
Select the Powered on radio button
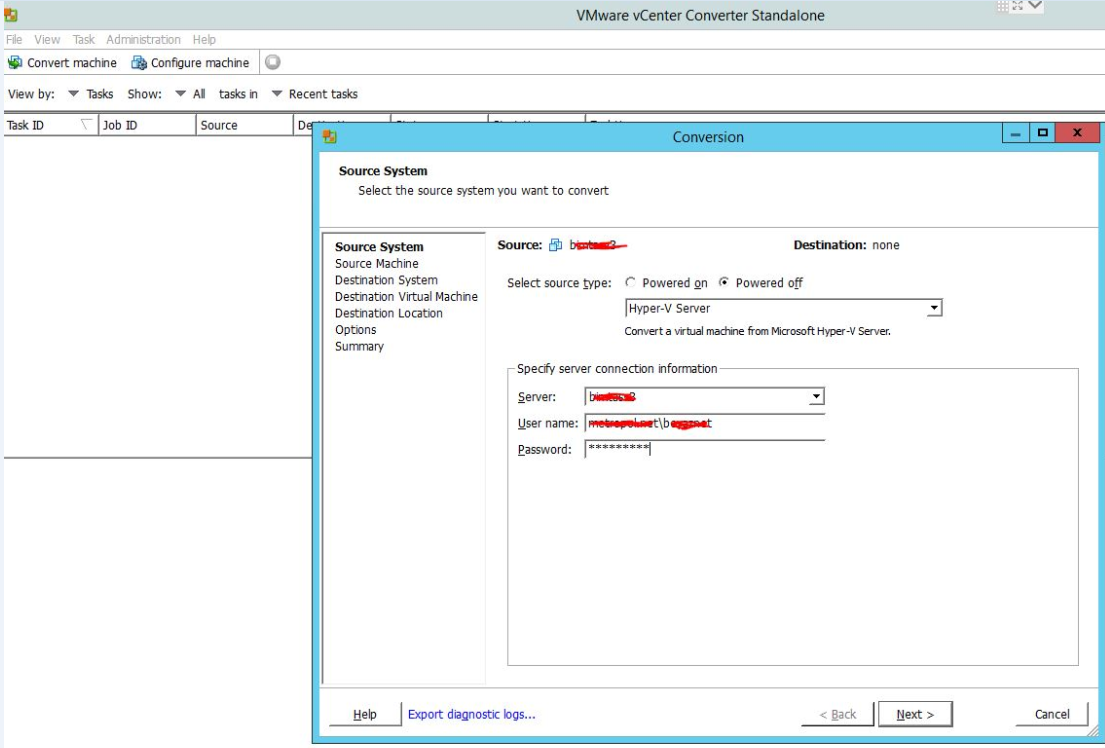coord(630,283)
